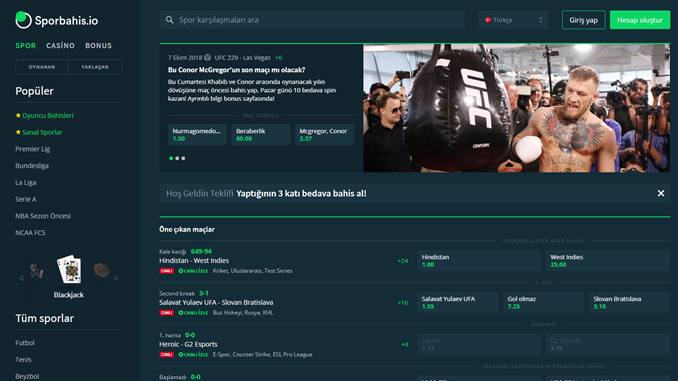This screenshot has width=678, height=381.
Task: Open the Bonus tab
Action: coord(99,45)
